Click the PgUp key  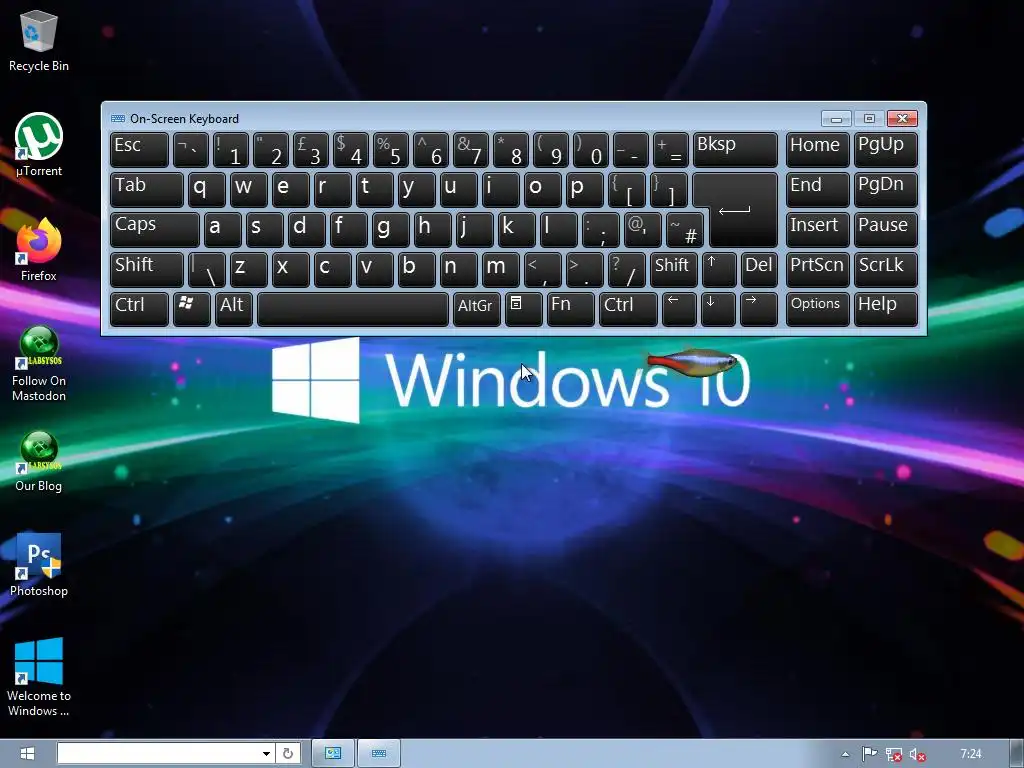click(886, 150)
